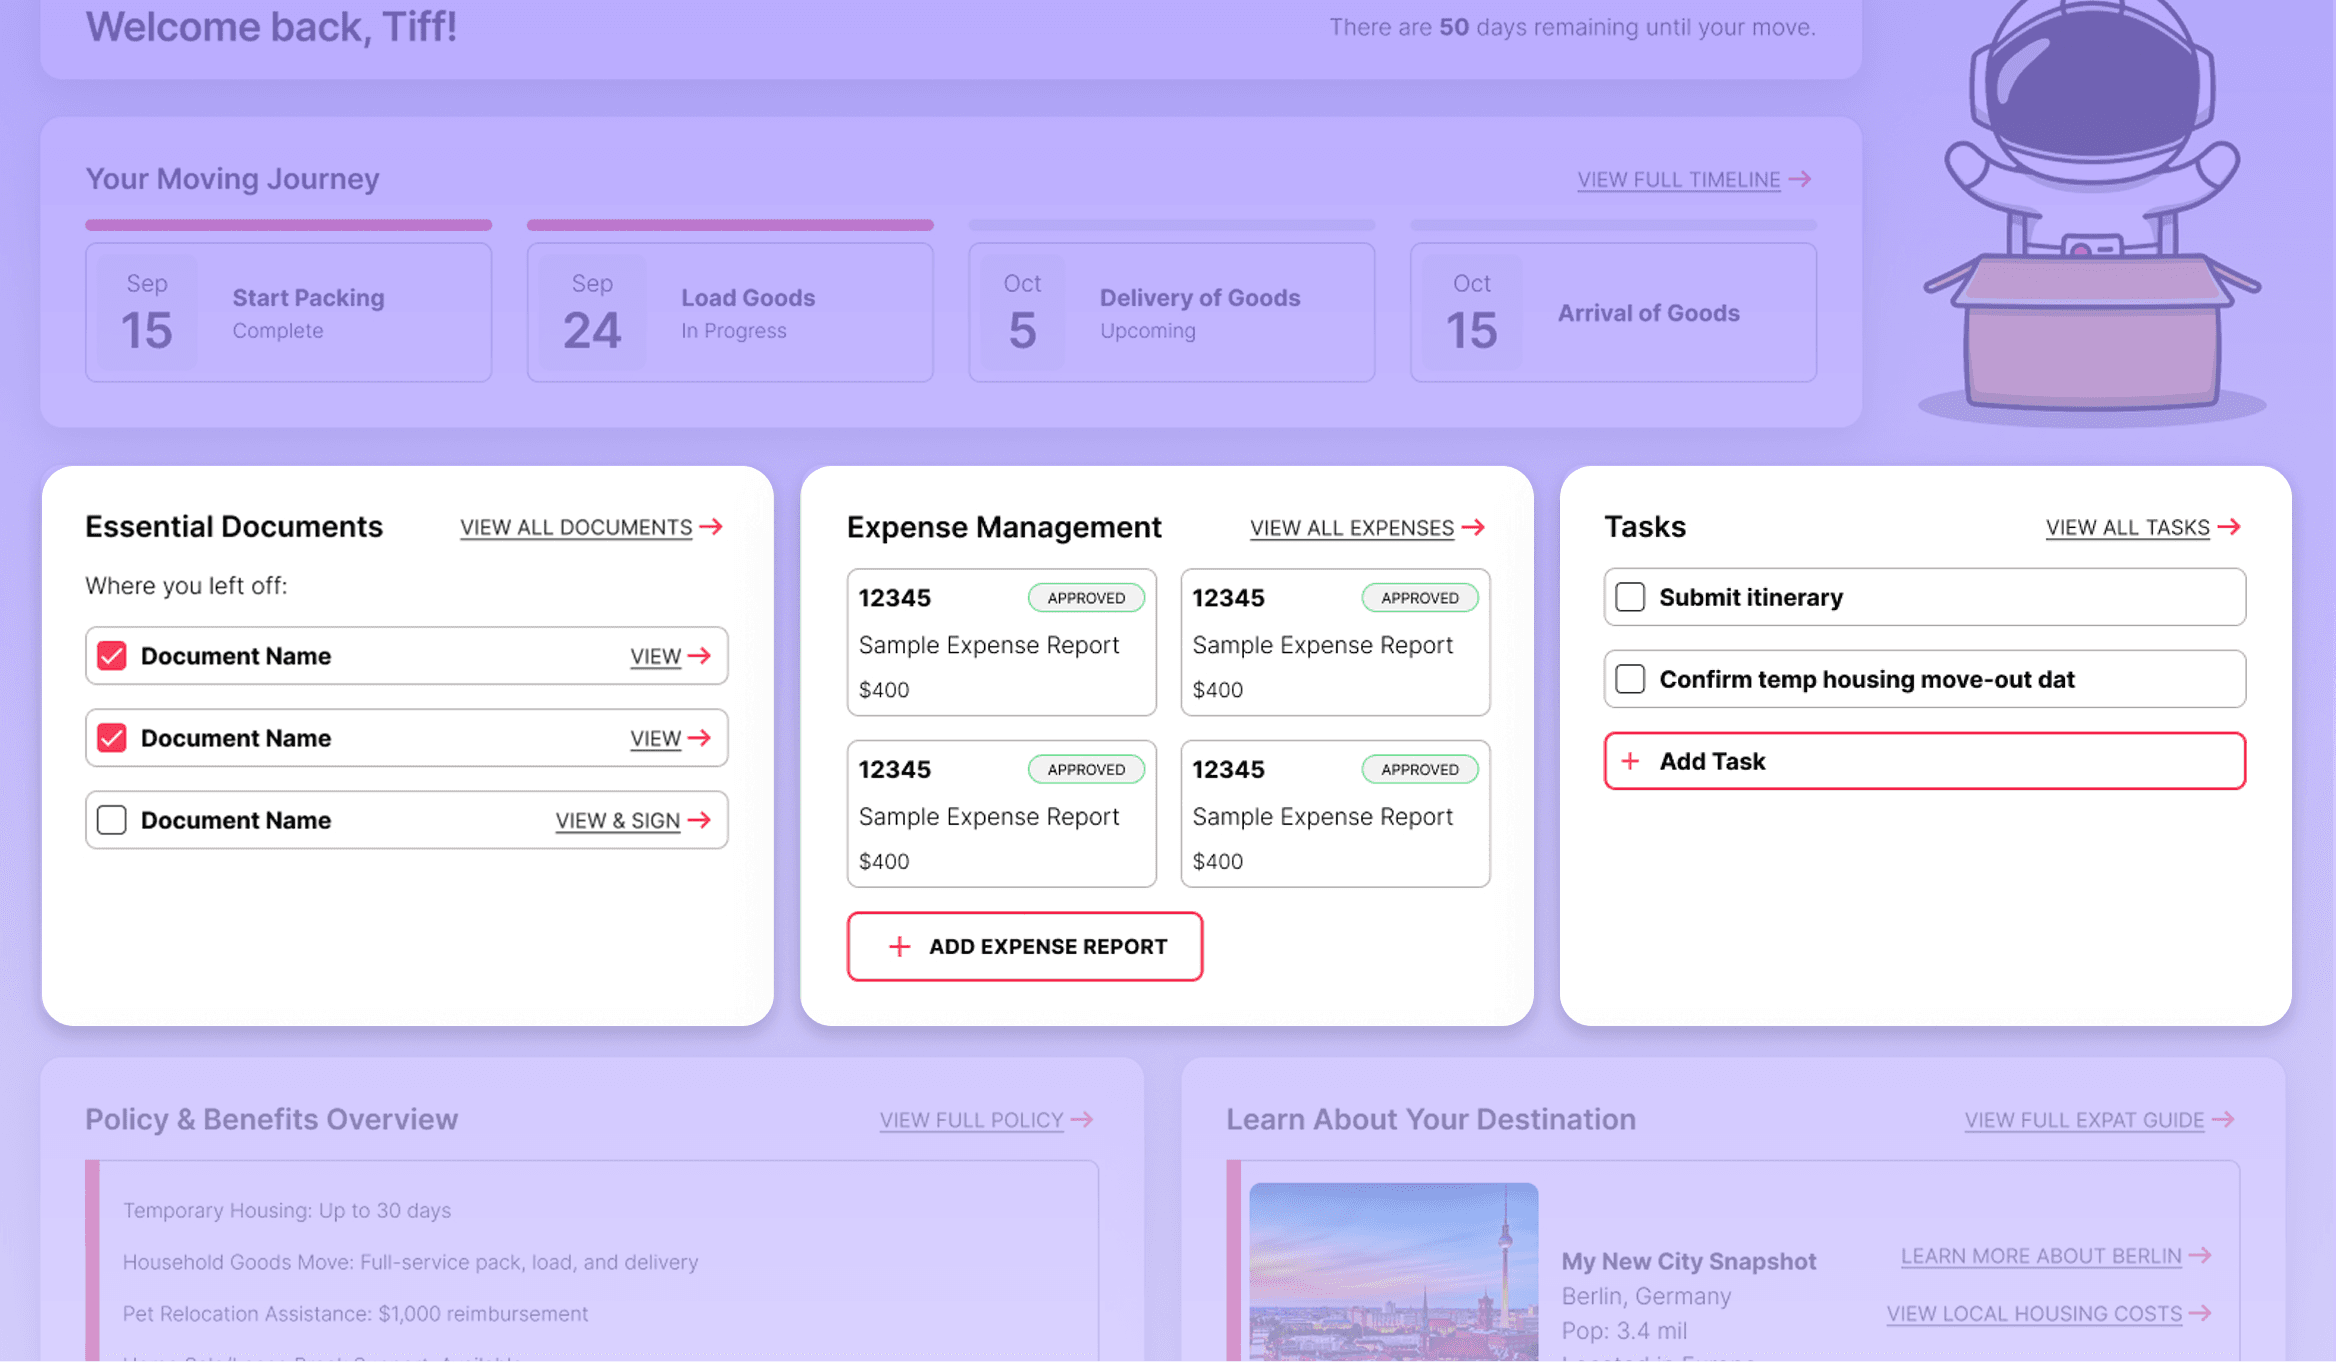Tick the Submit itinerary task checkbox
This screenshot has height=1362, width=2336.
1630,597
